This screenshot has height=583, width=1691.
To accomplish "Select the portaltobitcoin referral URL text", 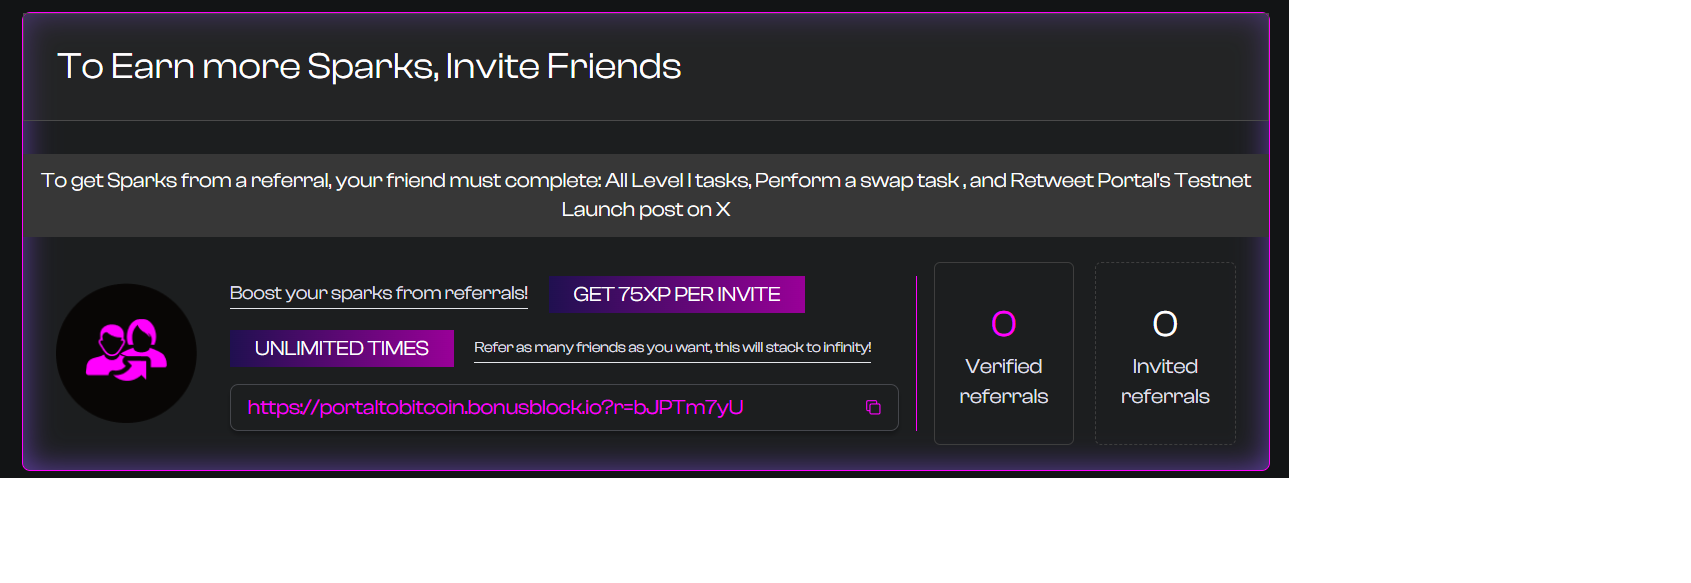I will point(495,407).
